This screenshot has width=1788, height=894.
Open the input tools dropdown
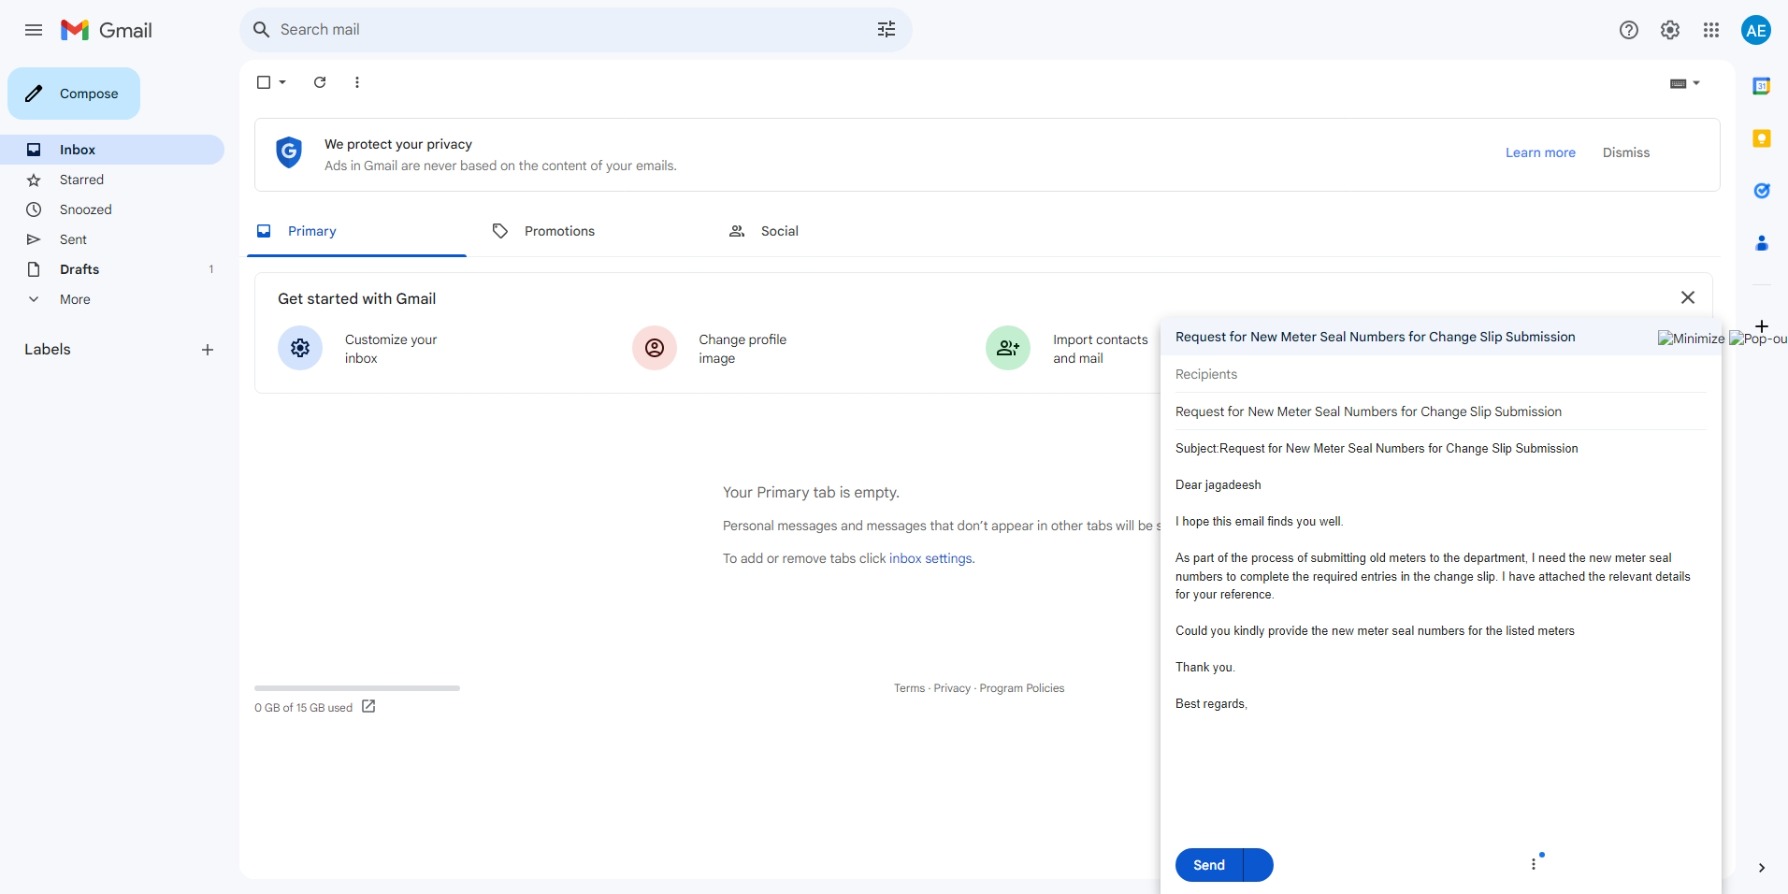1685,83
